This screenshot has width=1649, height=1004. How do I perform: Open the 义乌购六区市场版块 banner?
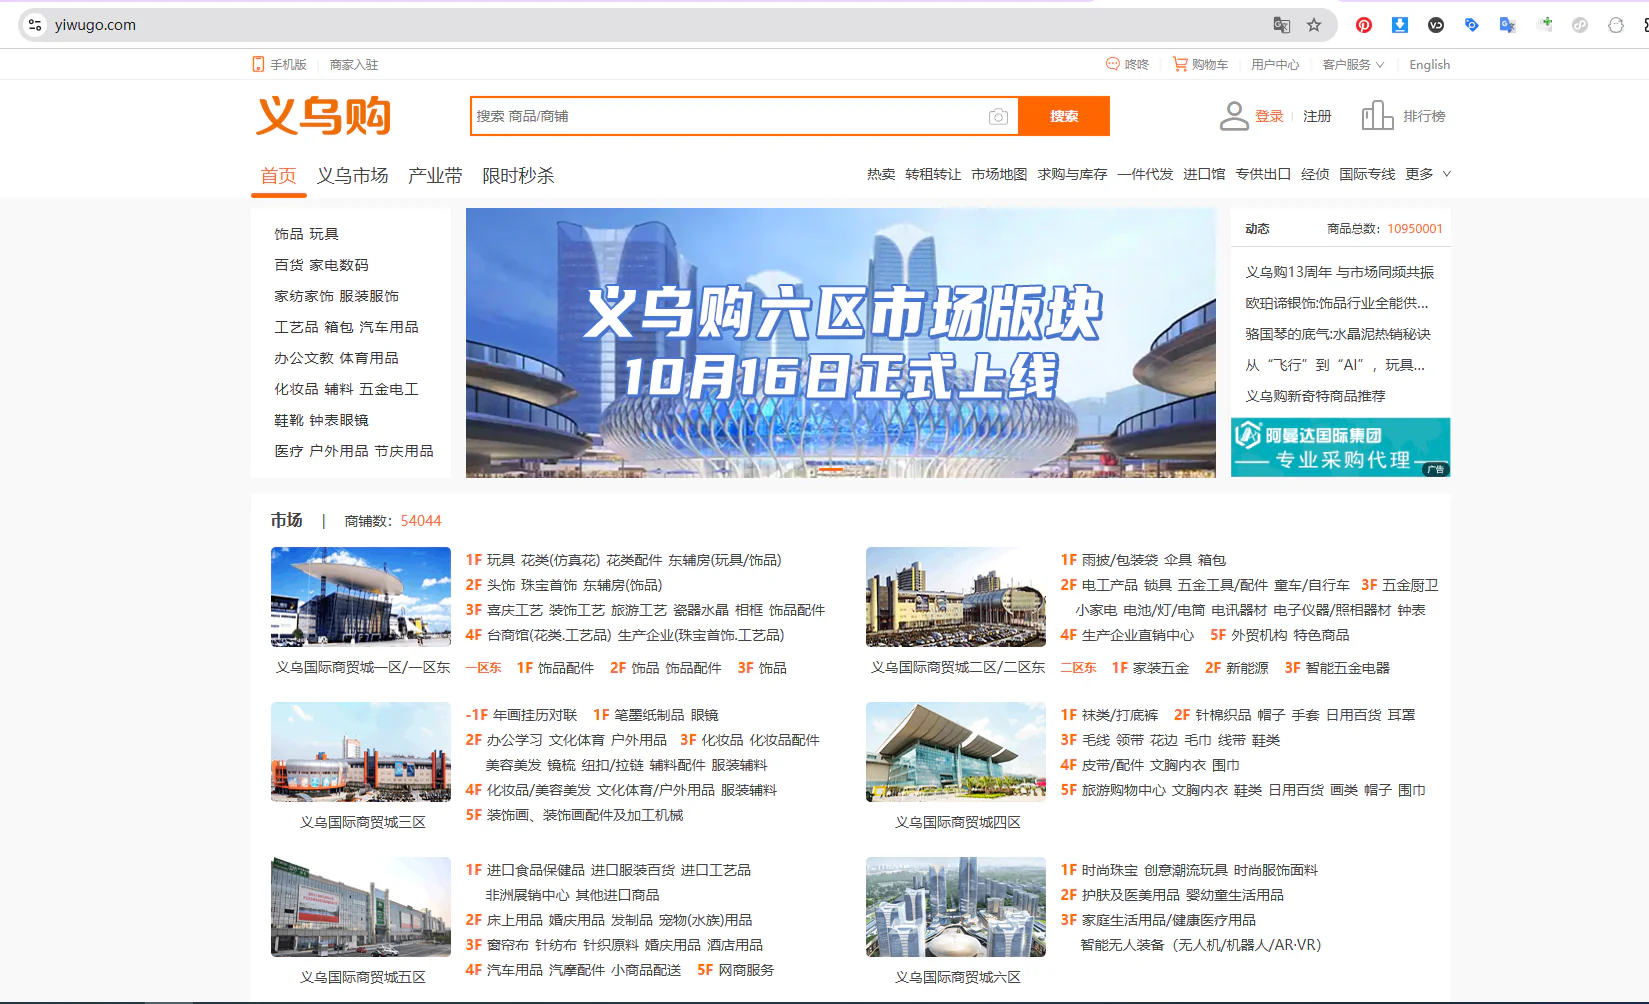click(841, 342)
